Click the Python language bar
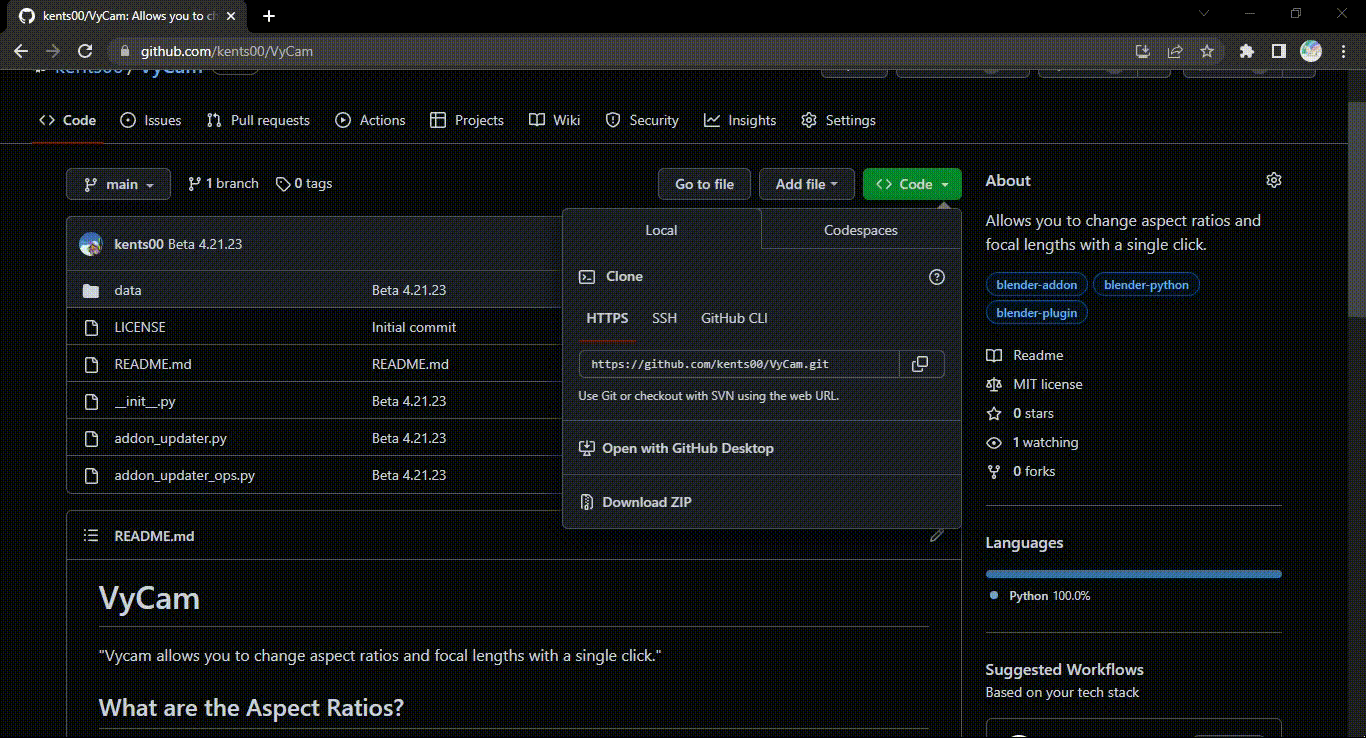The image size is (1366, 738). tap(1134, 574)
